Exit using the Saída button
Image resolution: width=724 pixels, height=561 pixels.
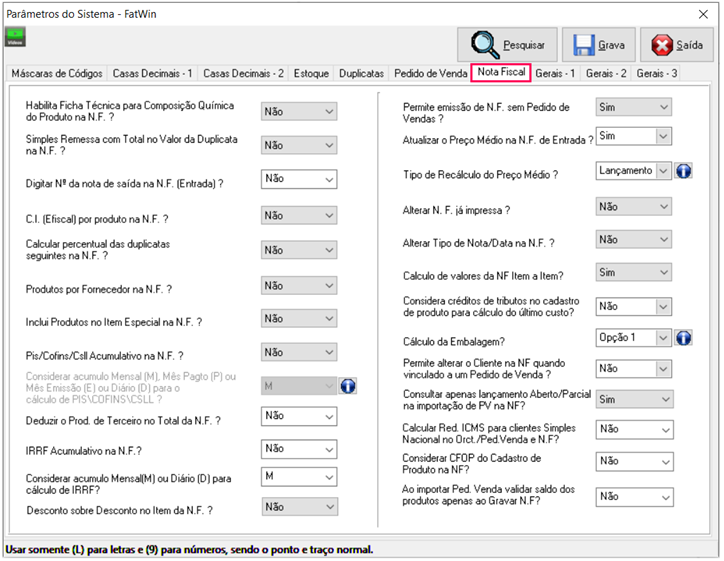[677, 45]
